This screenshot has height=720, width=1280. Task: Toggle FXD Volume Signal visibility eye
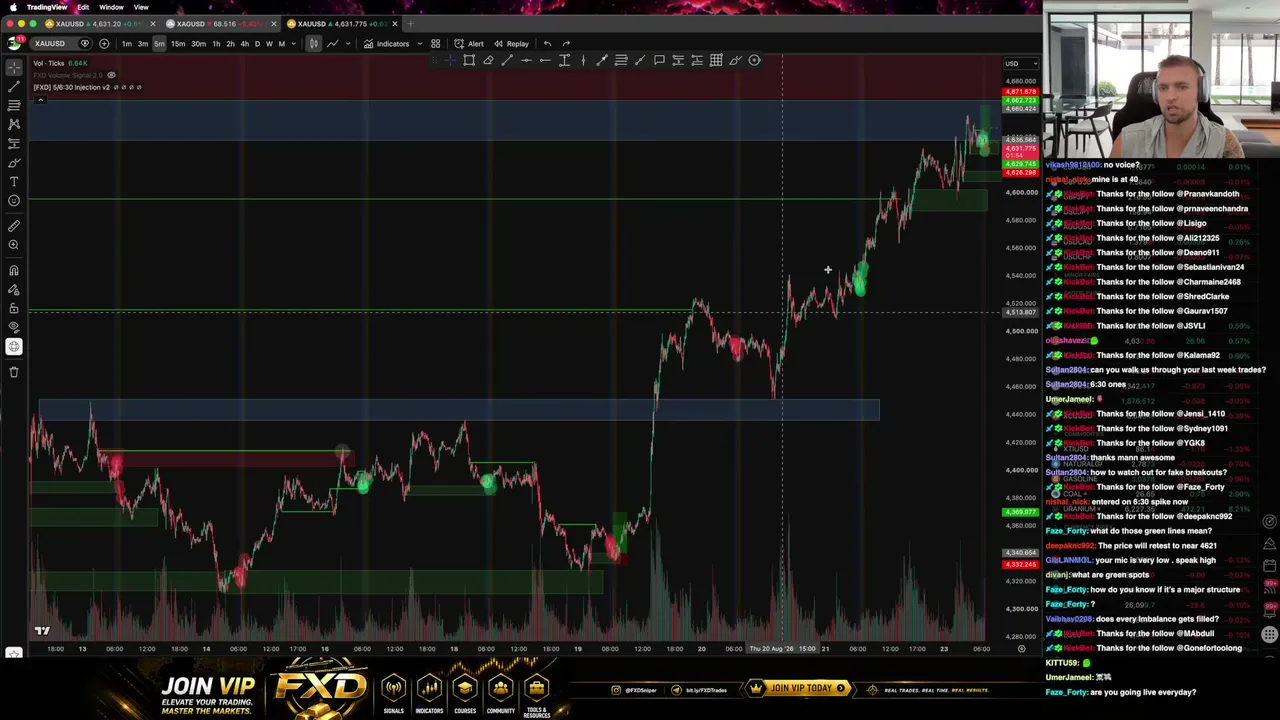[x=111, y=75]
